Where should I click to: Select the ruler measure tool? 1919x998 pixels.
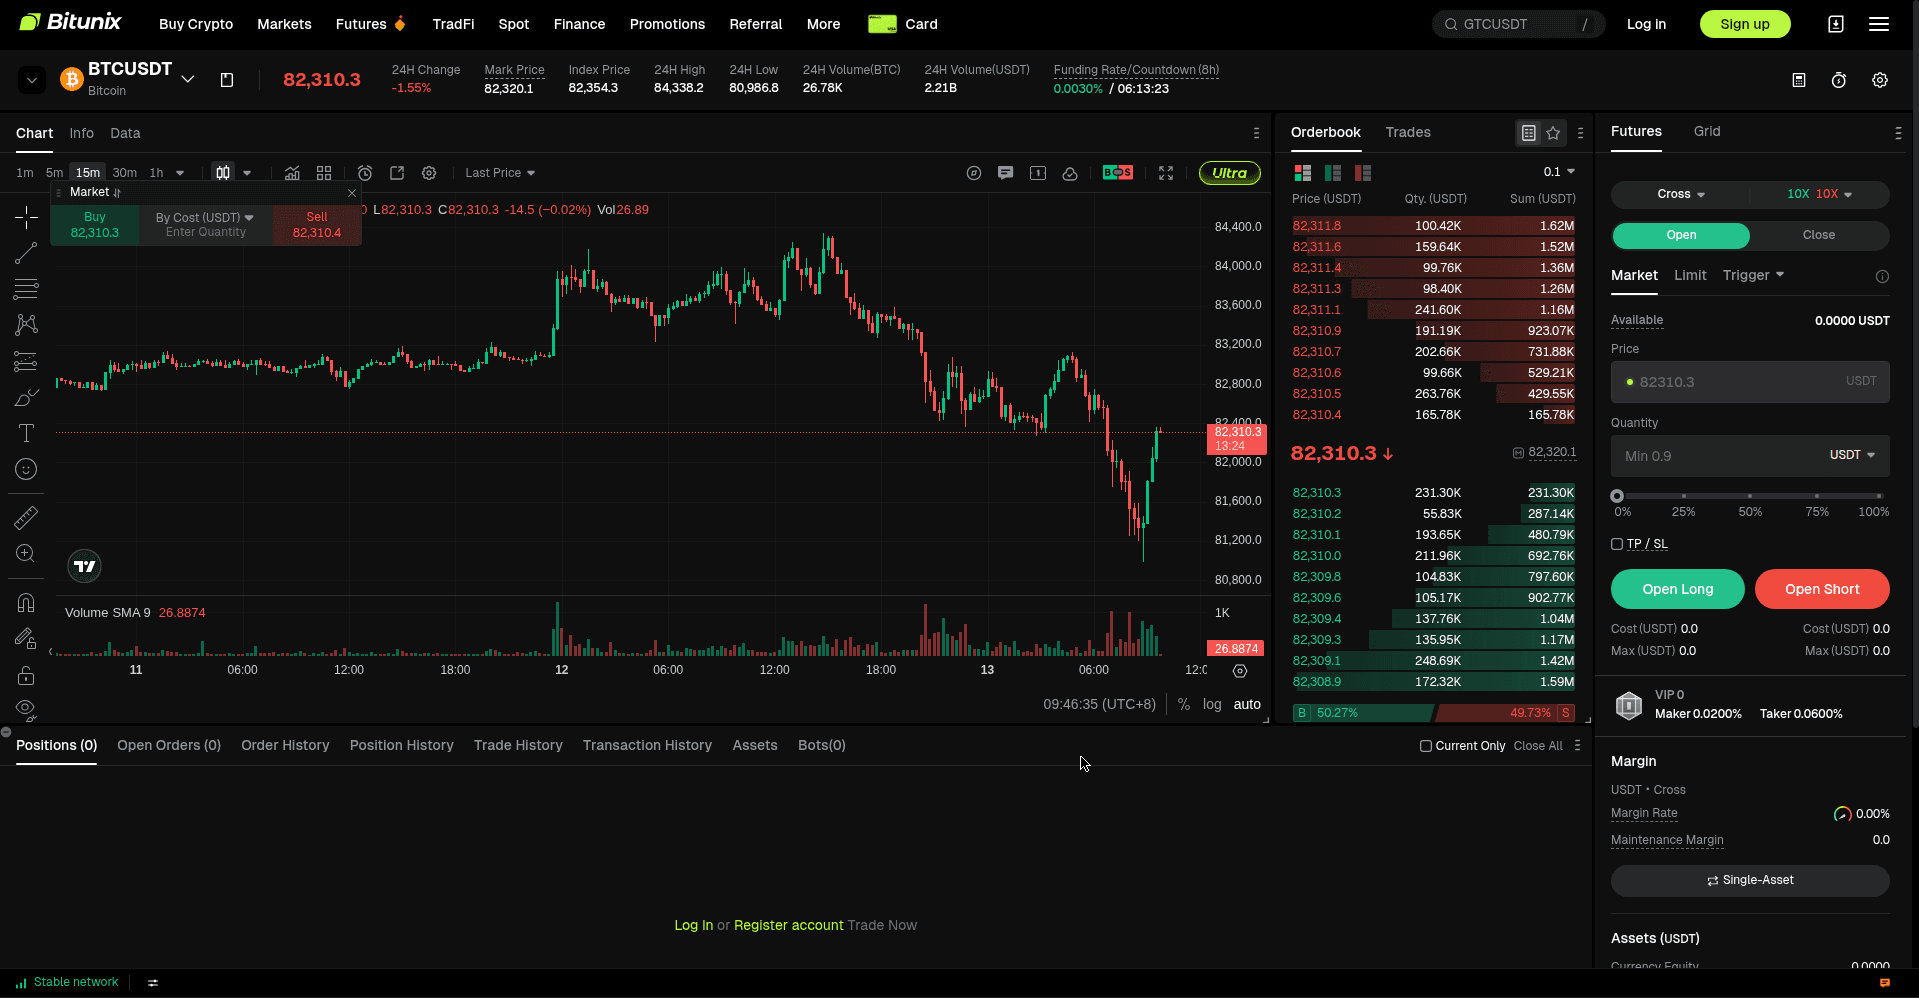tap(26, 517)
